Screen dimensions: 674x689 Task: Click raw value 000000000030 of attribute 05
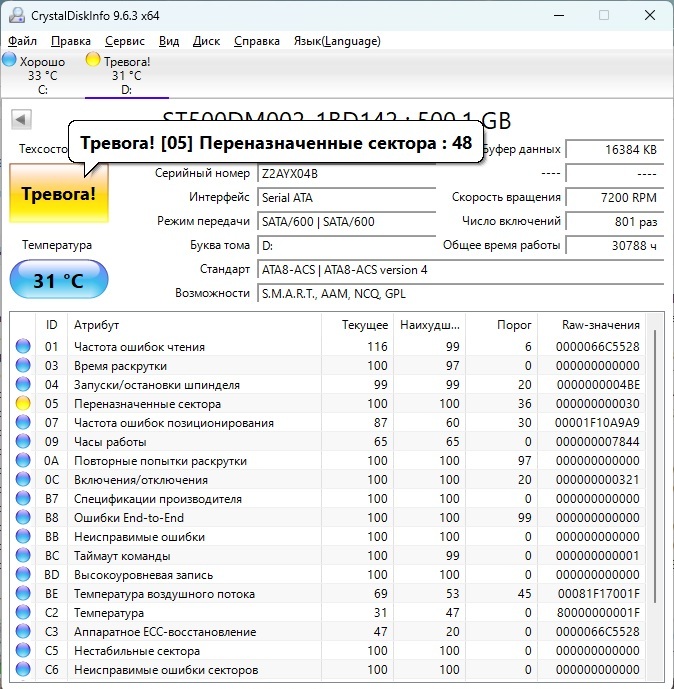click(x=598, y=404)
